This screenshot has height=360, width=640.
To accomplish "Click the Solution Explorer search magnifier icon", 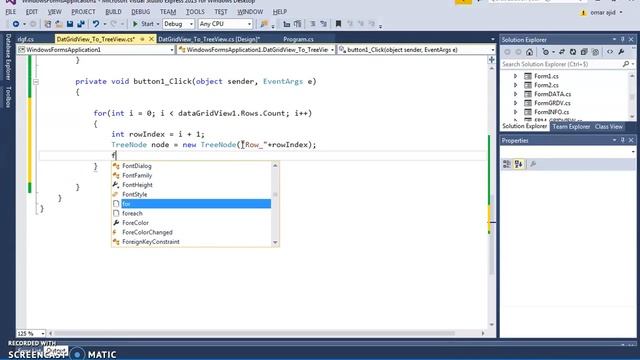I will [x=626, y=64].
